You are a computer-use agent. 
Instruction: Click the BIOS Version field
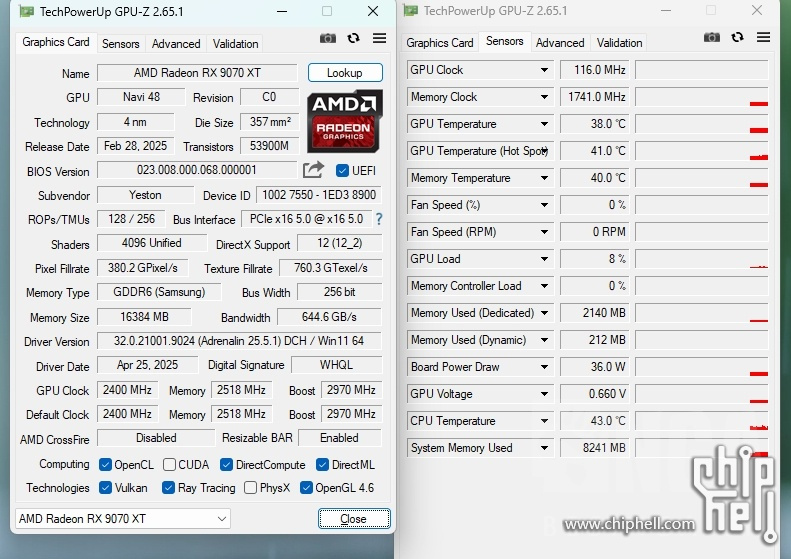[x=197, y=170]
